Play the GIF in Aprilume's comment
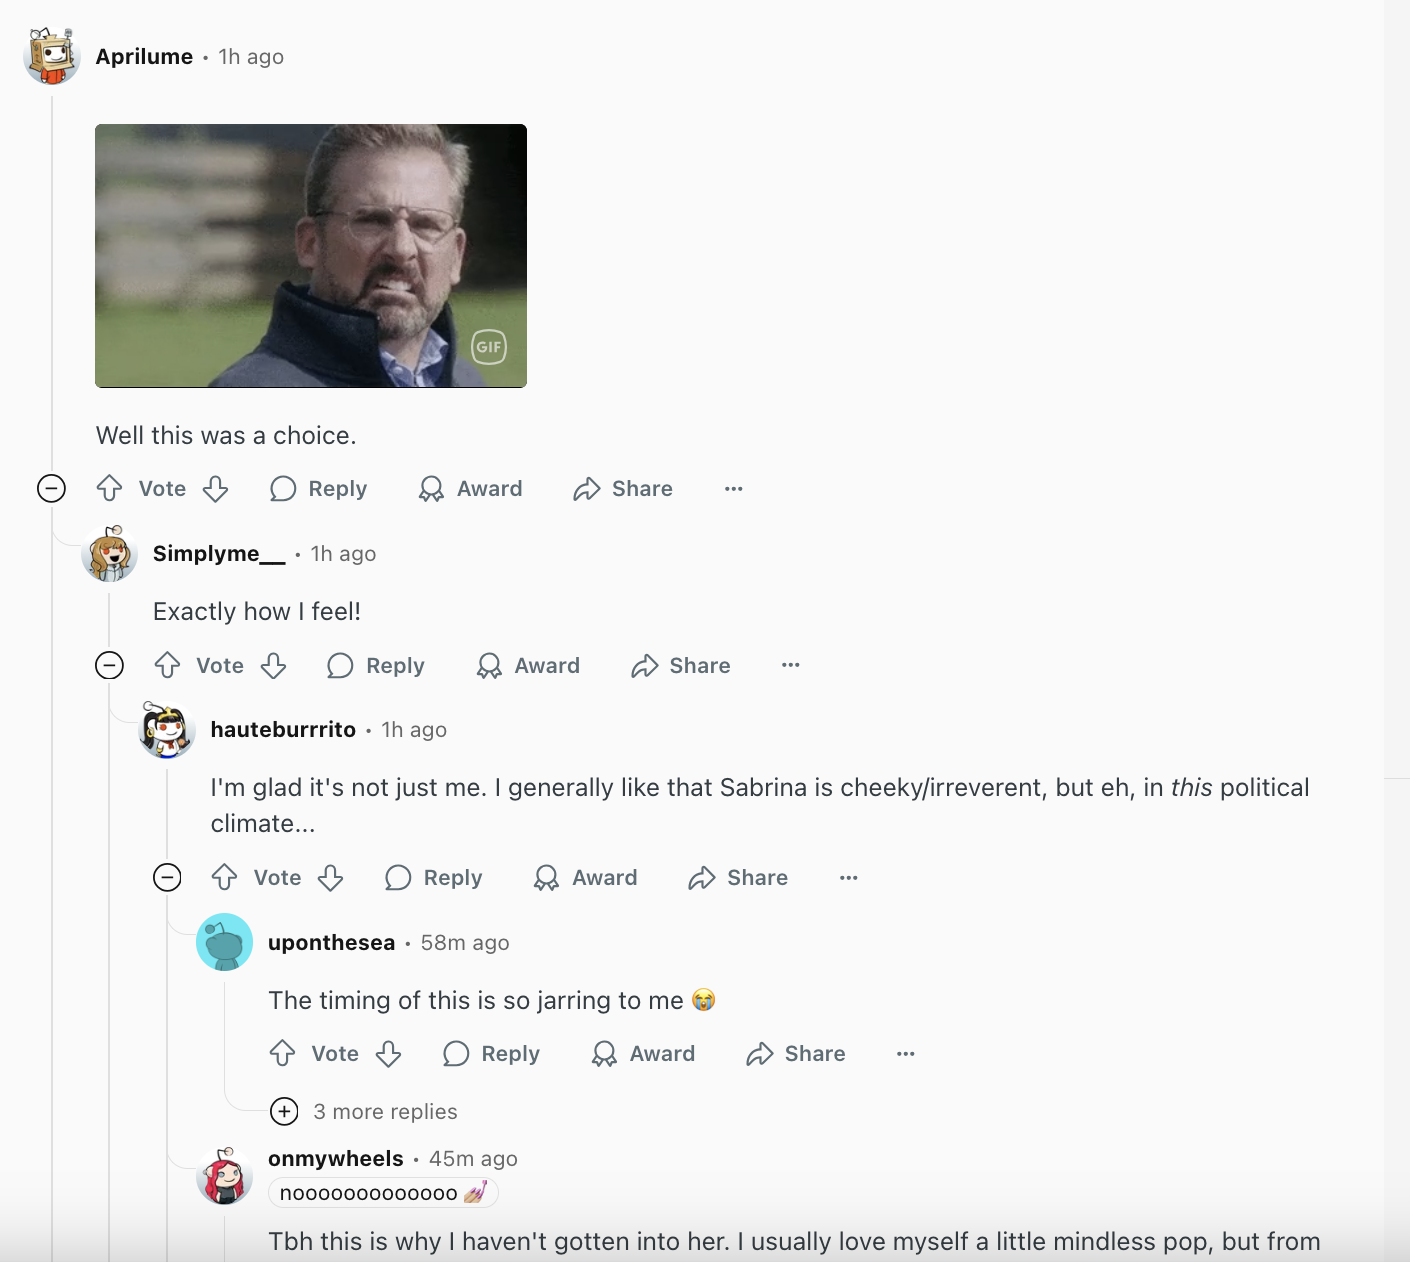1410x1262 pixels. 311,256
